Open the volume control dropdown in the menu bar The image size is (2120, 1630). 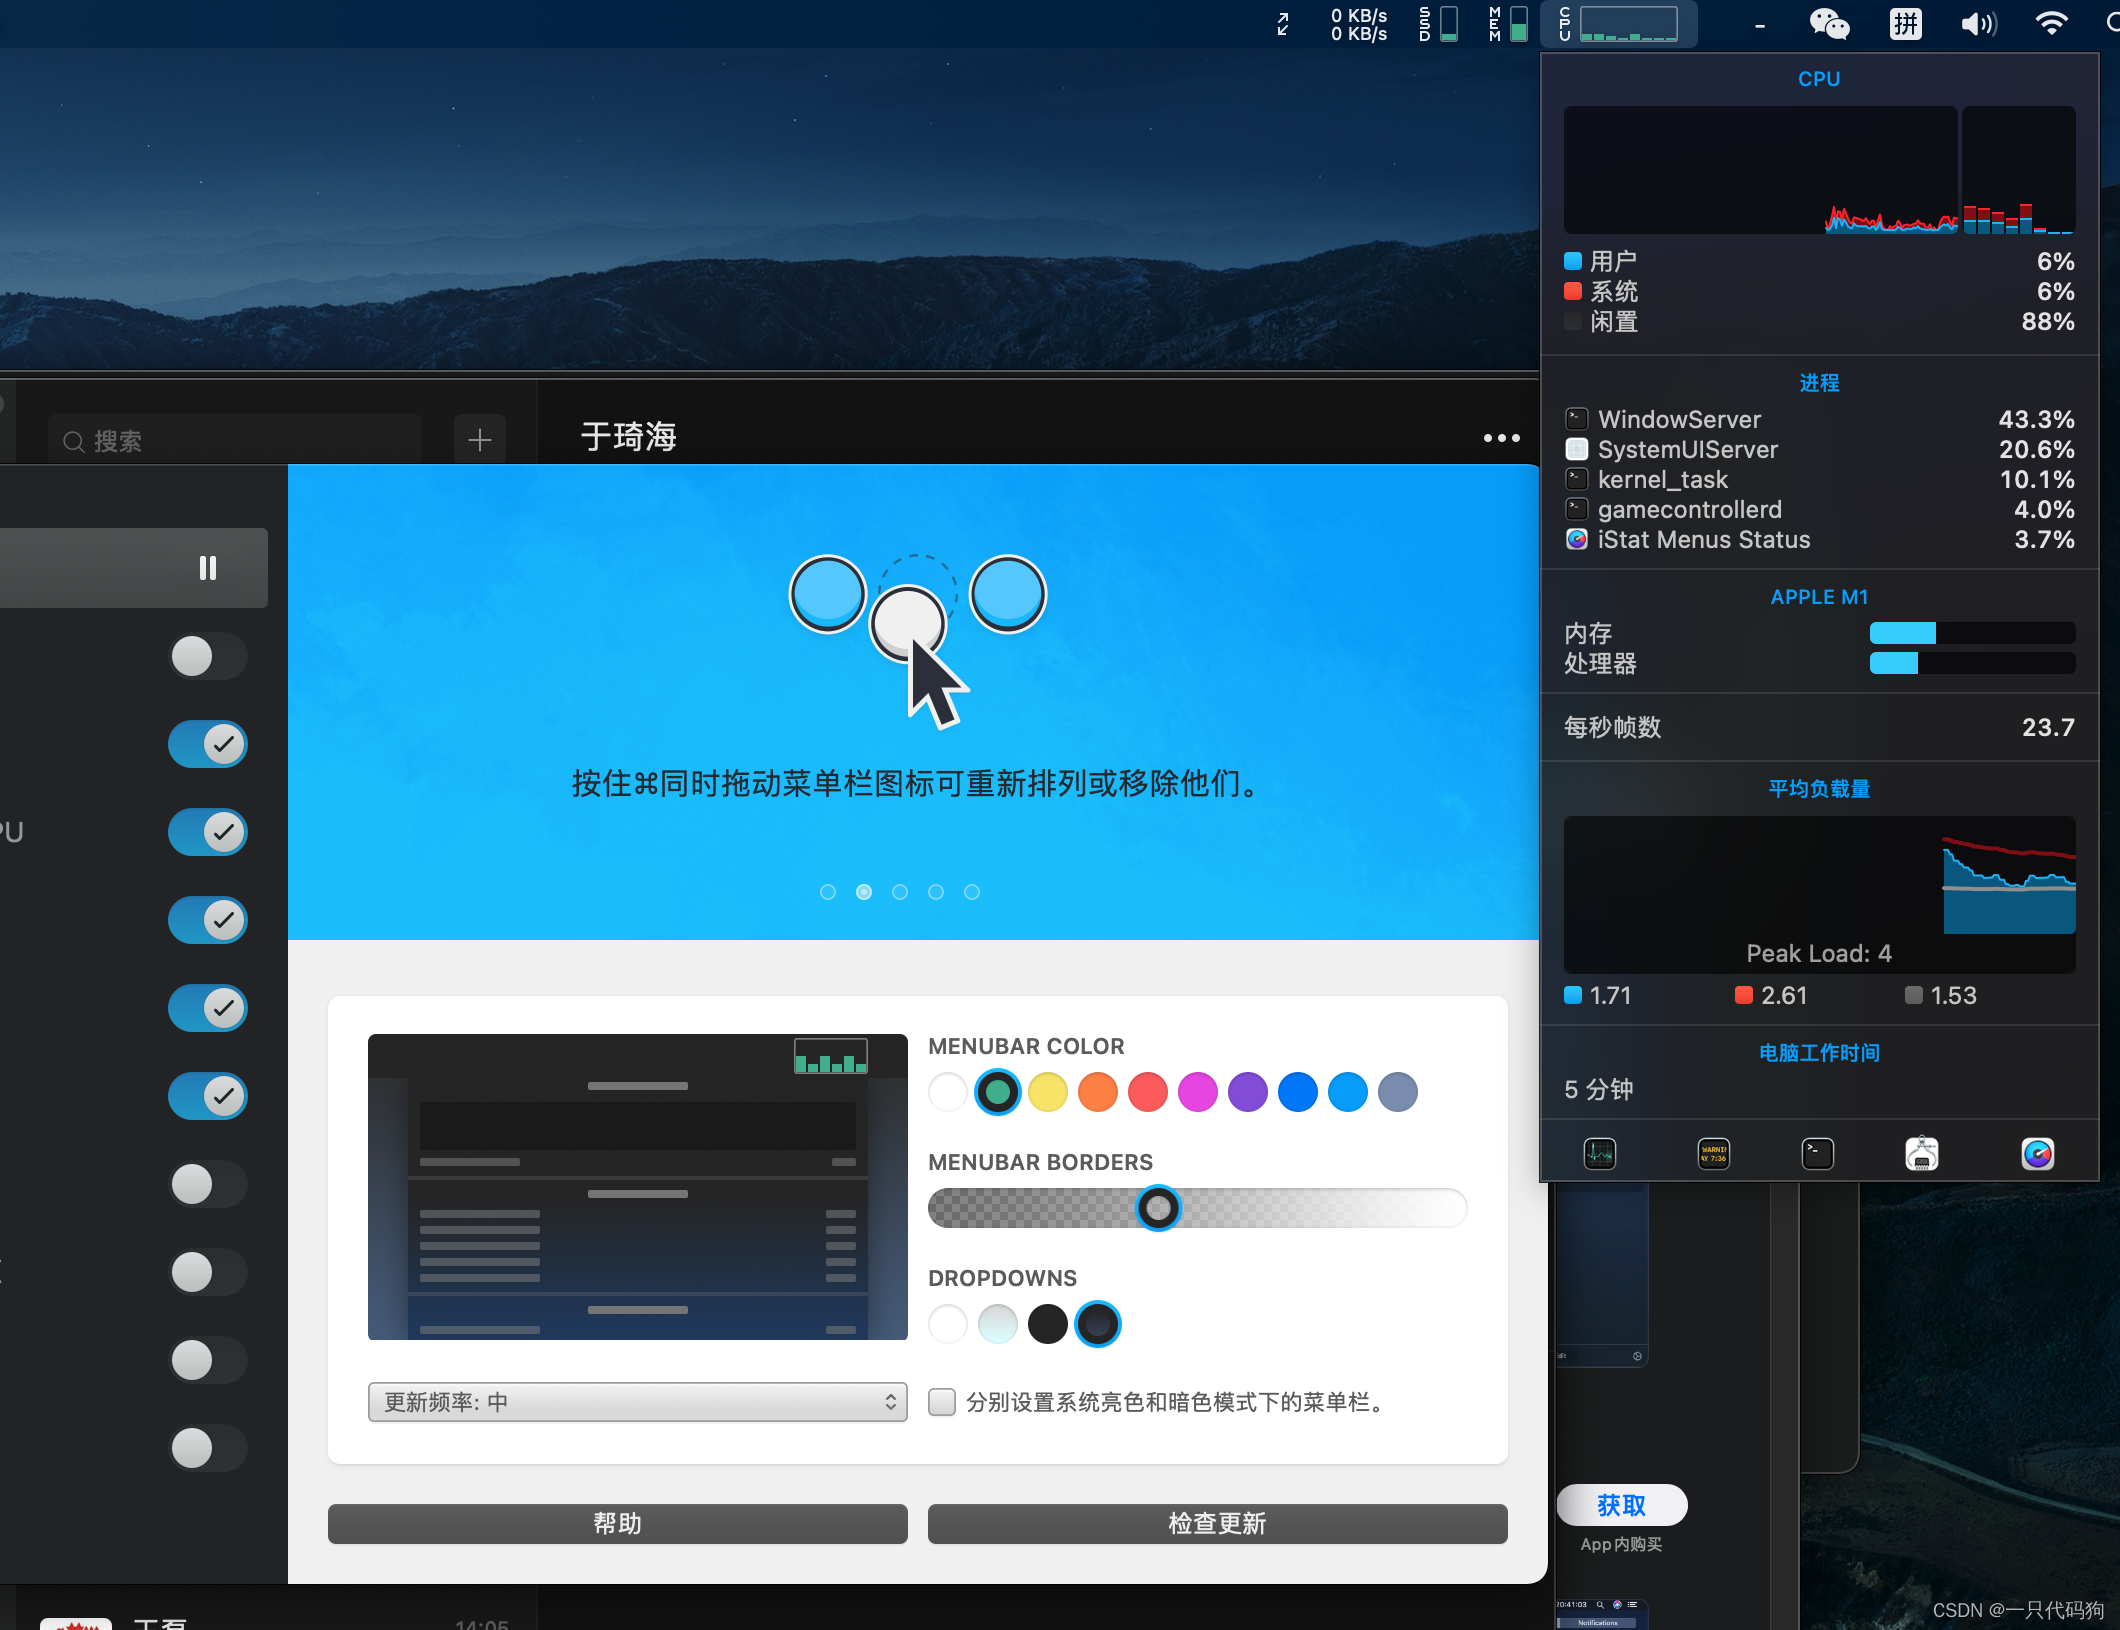pos(1979,24)
